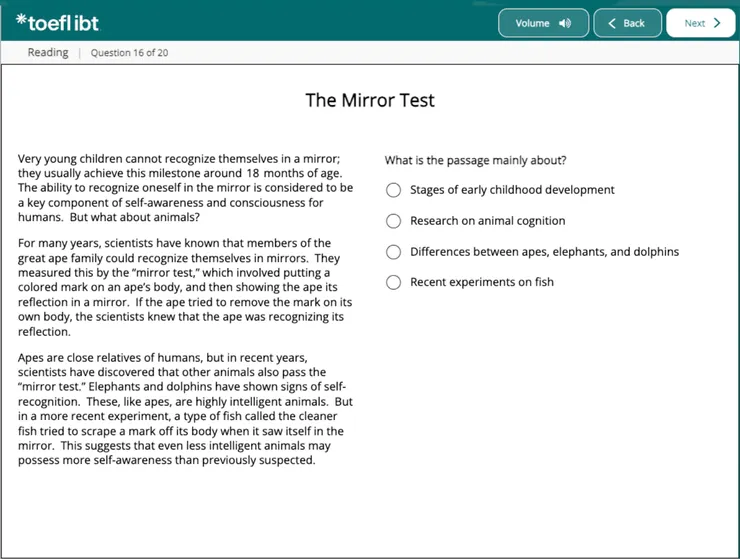Click the TOEFL iBT logo
Screen dimensions: 740x559
(58, 22)
